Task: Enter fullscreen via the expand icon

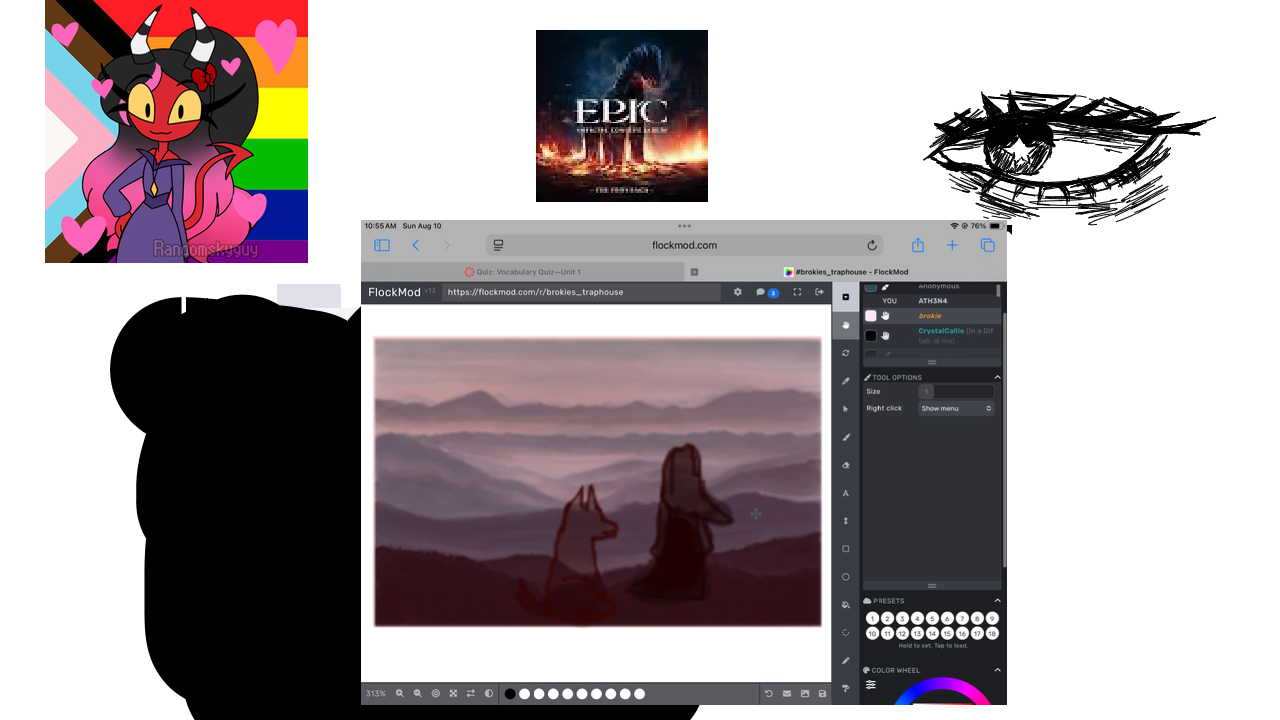Action: coord(797,292)
